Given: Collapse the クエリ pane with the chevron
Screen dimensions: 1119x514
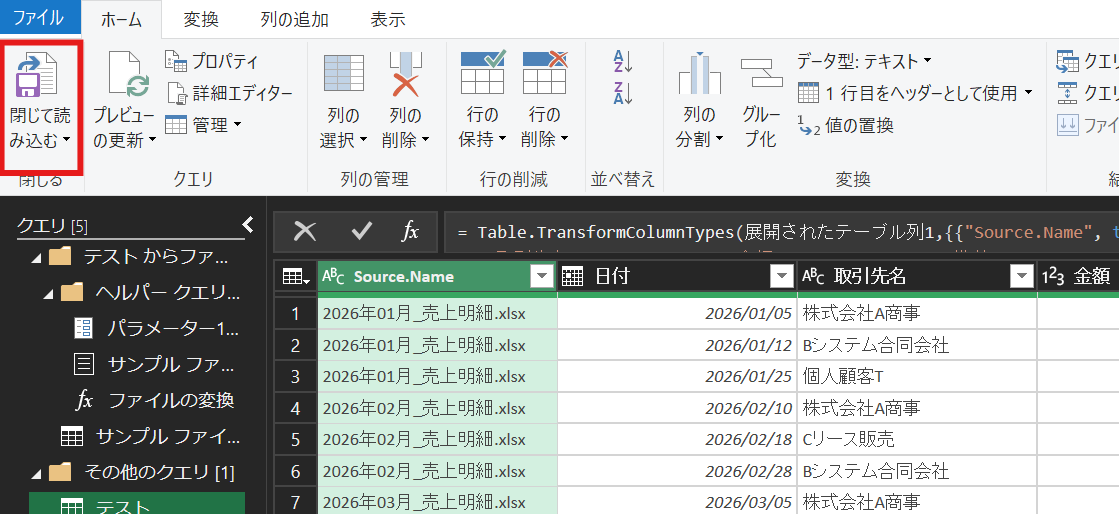Looking at the screenshot, I should (x=249, y=225).
